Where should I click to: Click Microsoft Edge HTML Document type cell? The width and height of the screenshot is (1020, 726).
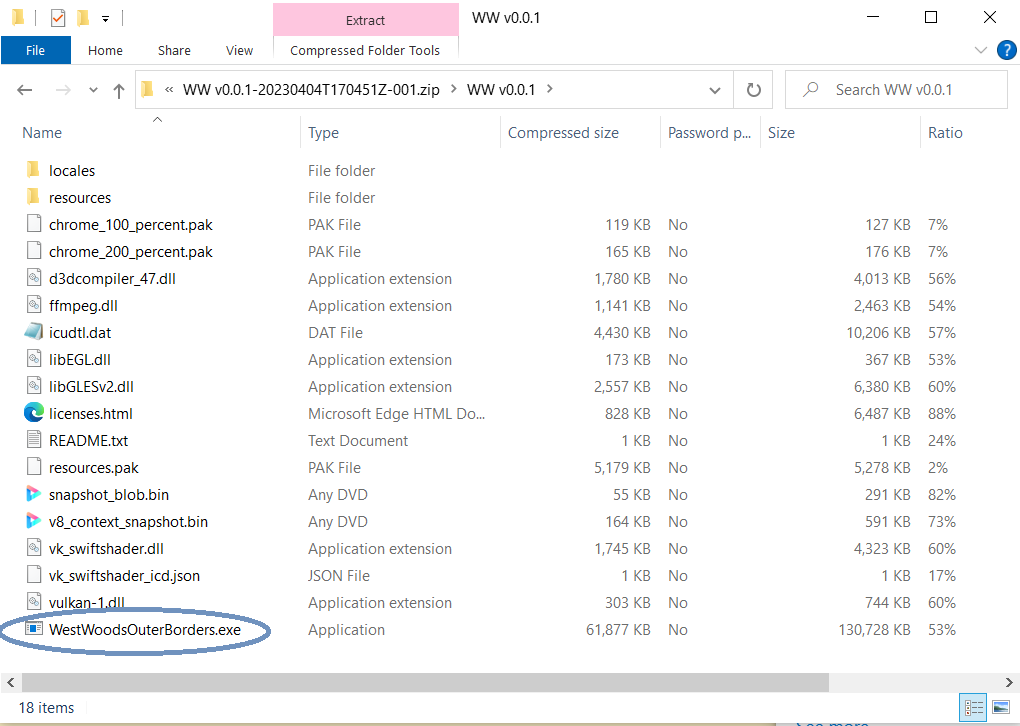pos(396,414)
